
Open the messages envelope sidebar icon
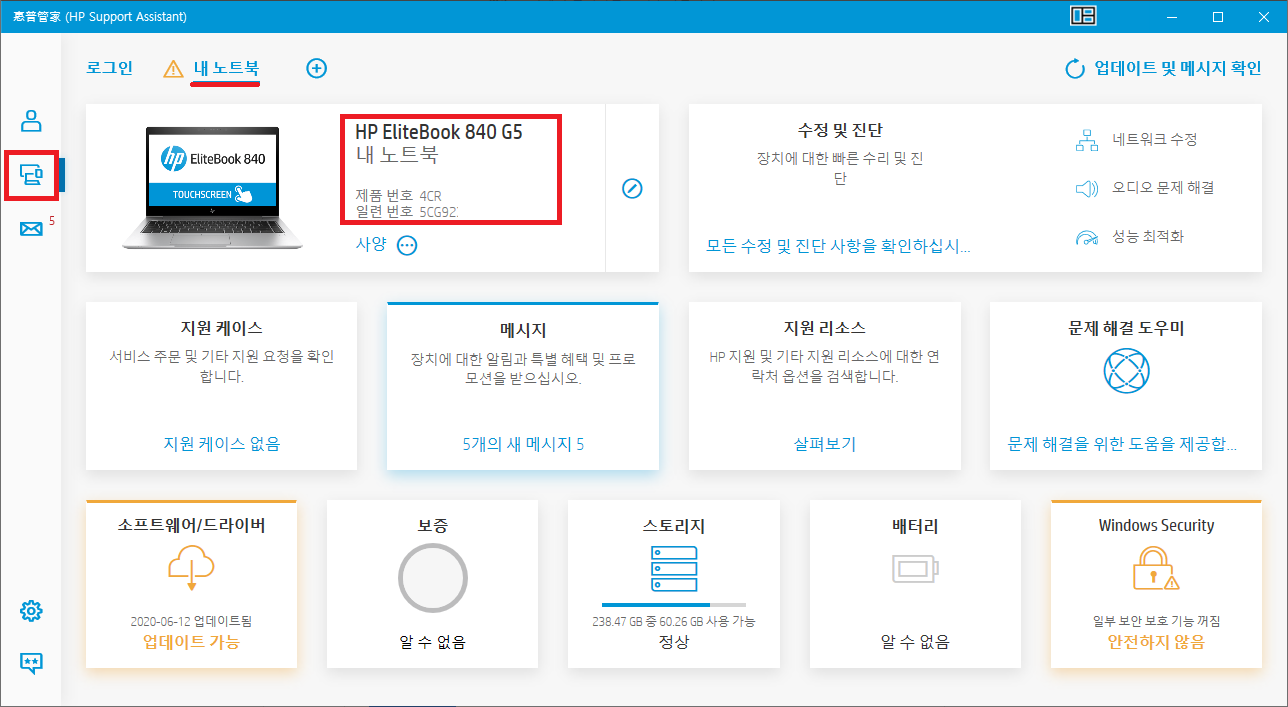[x=31, y=229]
